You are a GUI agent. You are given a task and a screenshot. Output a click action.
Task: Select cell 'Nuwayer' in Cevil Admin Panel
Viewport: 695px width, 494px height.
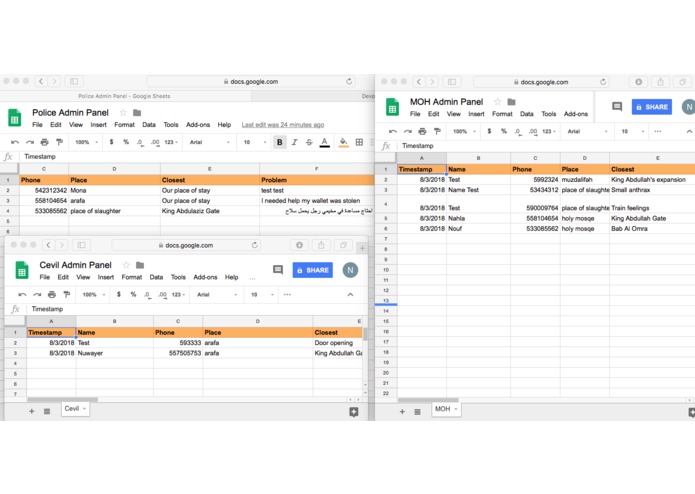tap(114, 353)
